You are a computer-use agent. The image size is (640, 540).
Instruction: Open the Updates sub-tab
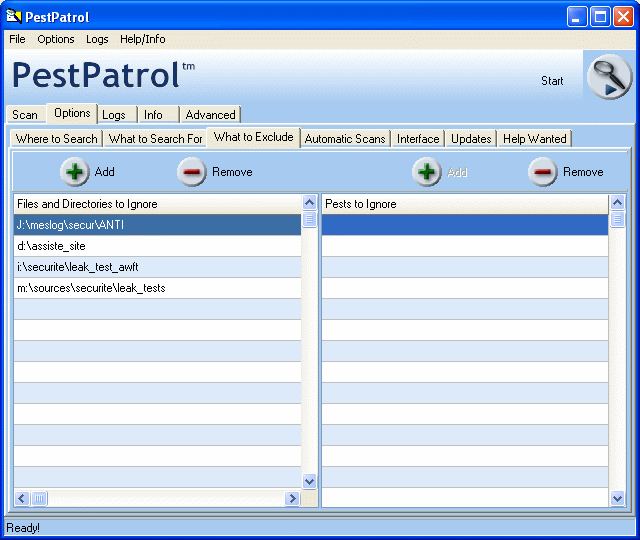471,139
